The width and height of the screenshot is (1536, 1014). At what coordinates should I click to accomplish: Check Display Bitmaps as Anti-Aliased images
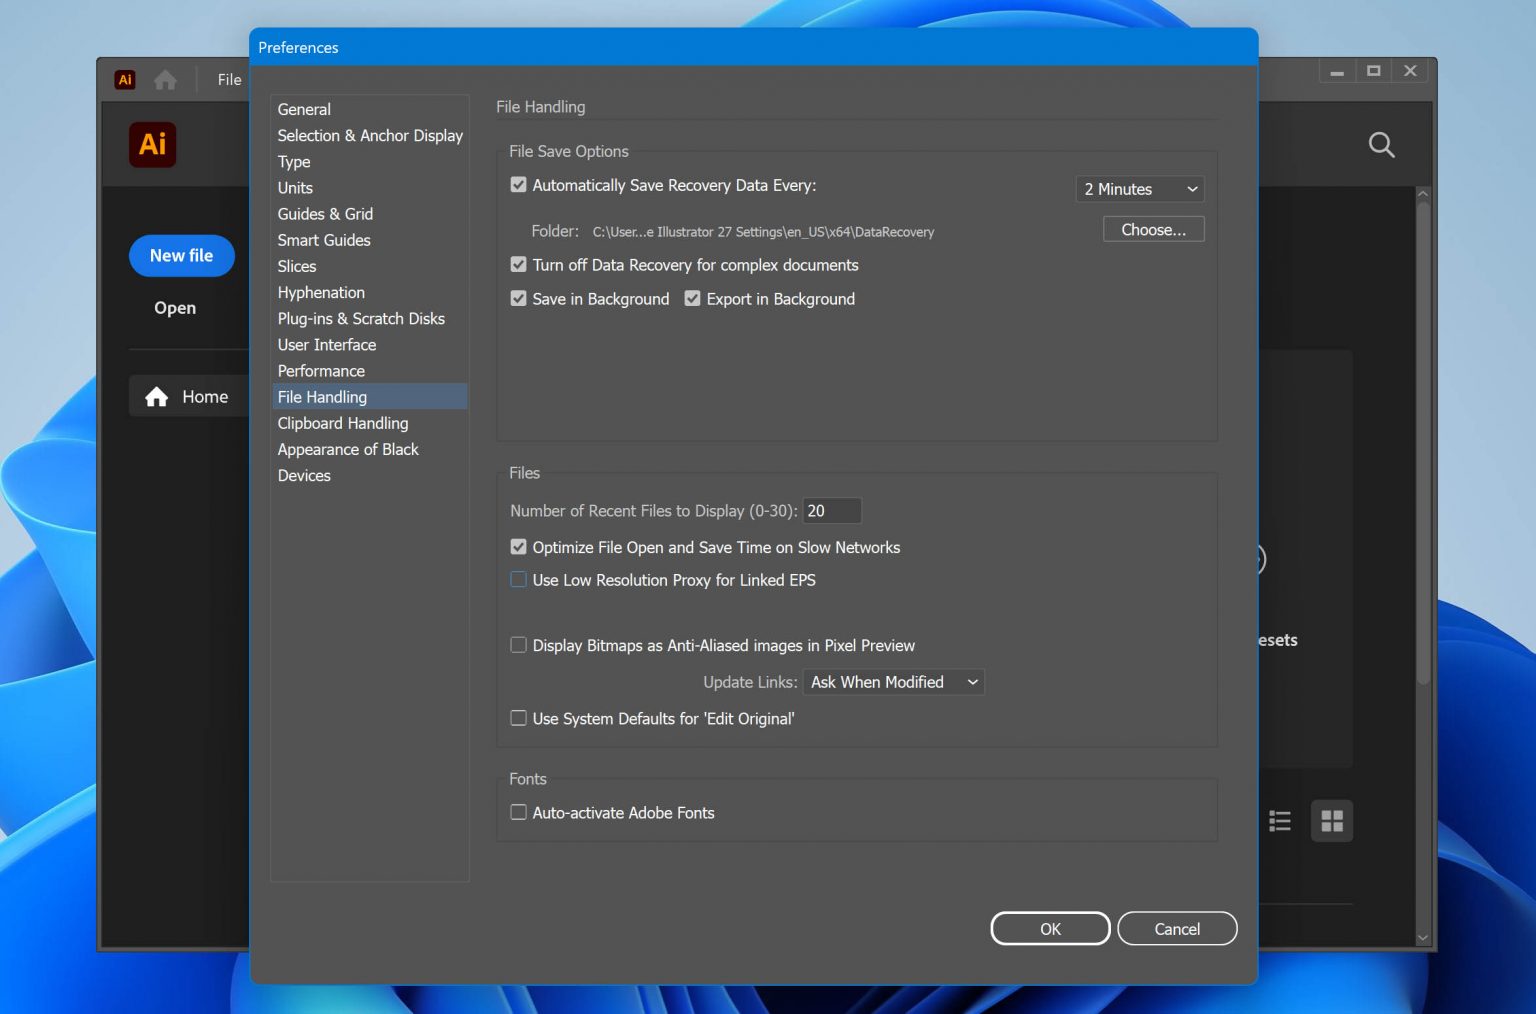click(x=518, y=645)
